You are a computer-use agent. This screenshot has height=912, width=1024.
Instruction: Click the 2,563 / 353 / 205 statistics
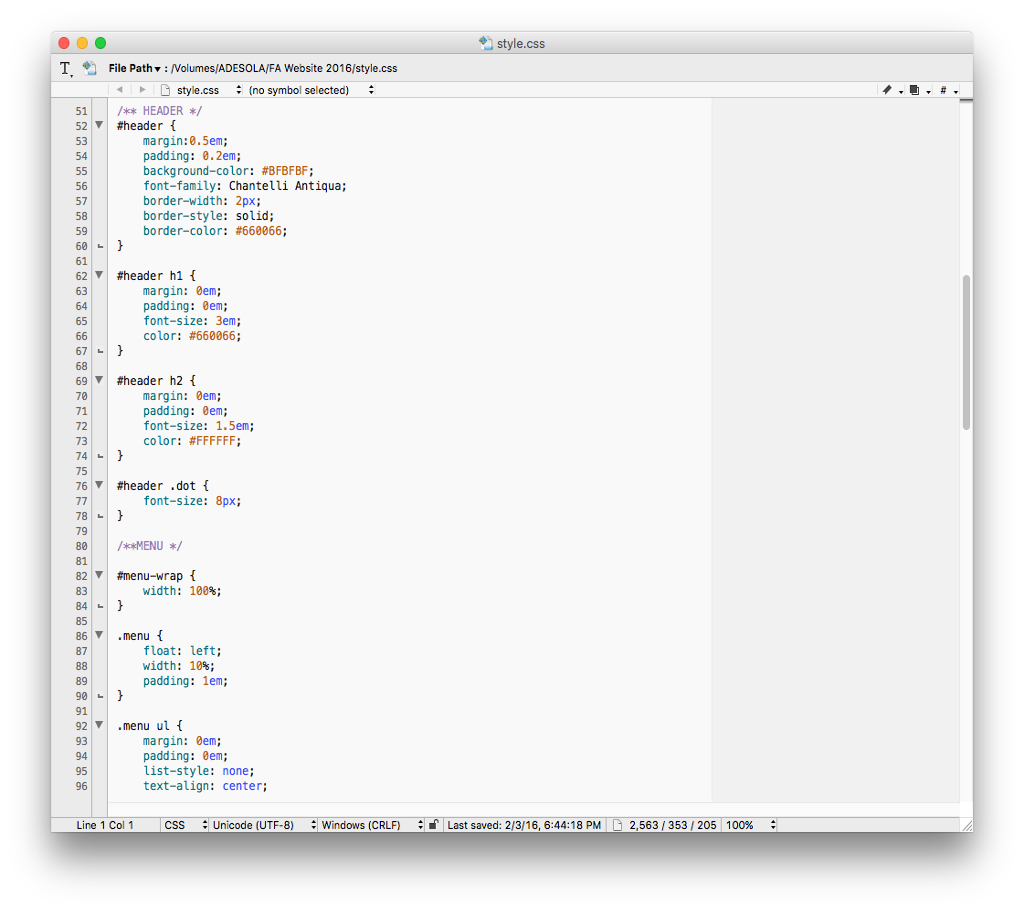pos(673,825)
